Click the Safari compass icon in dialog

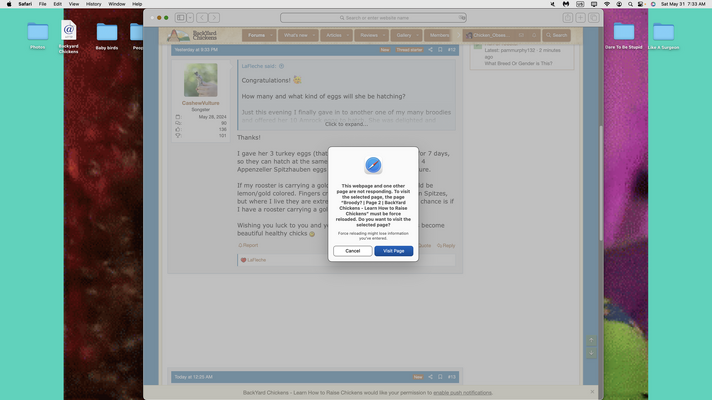point(373,165)
